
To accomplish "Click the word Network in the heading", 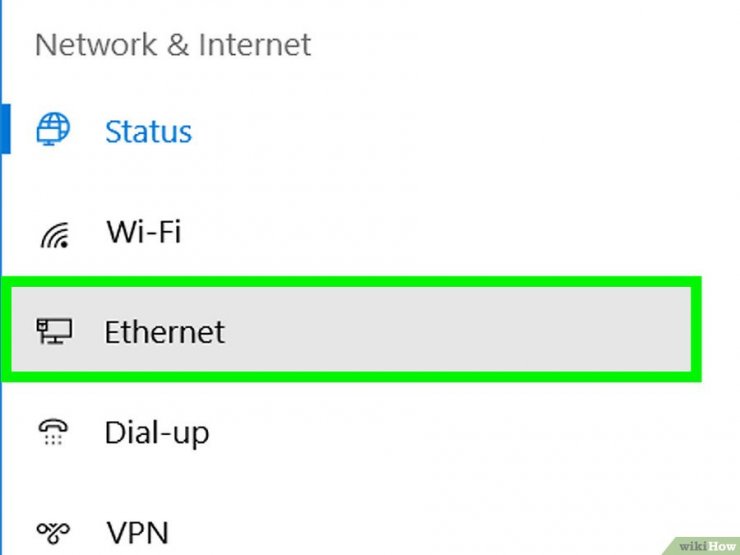I will point(96,44).
